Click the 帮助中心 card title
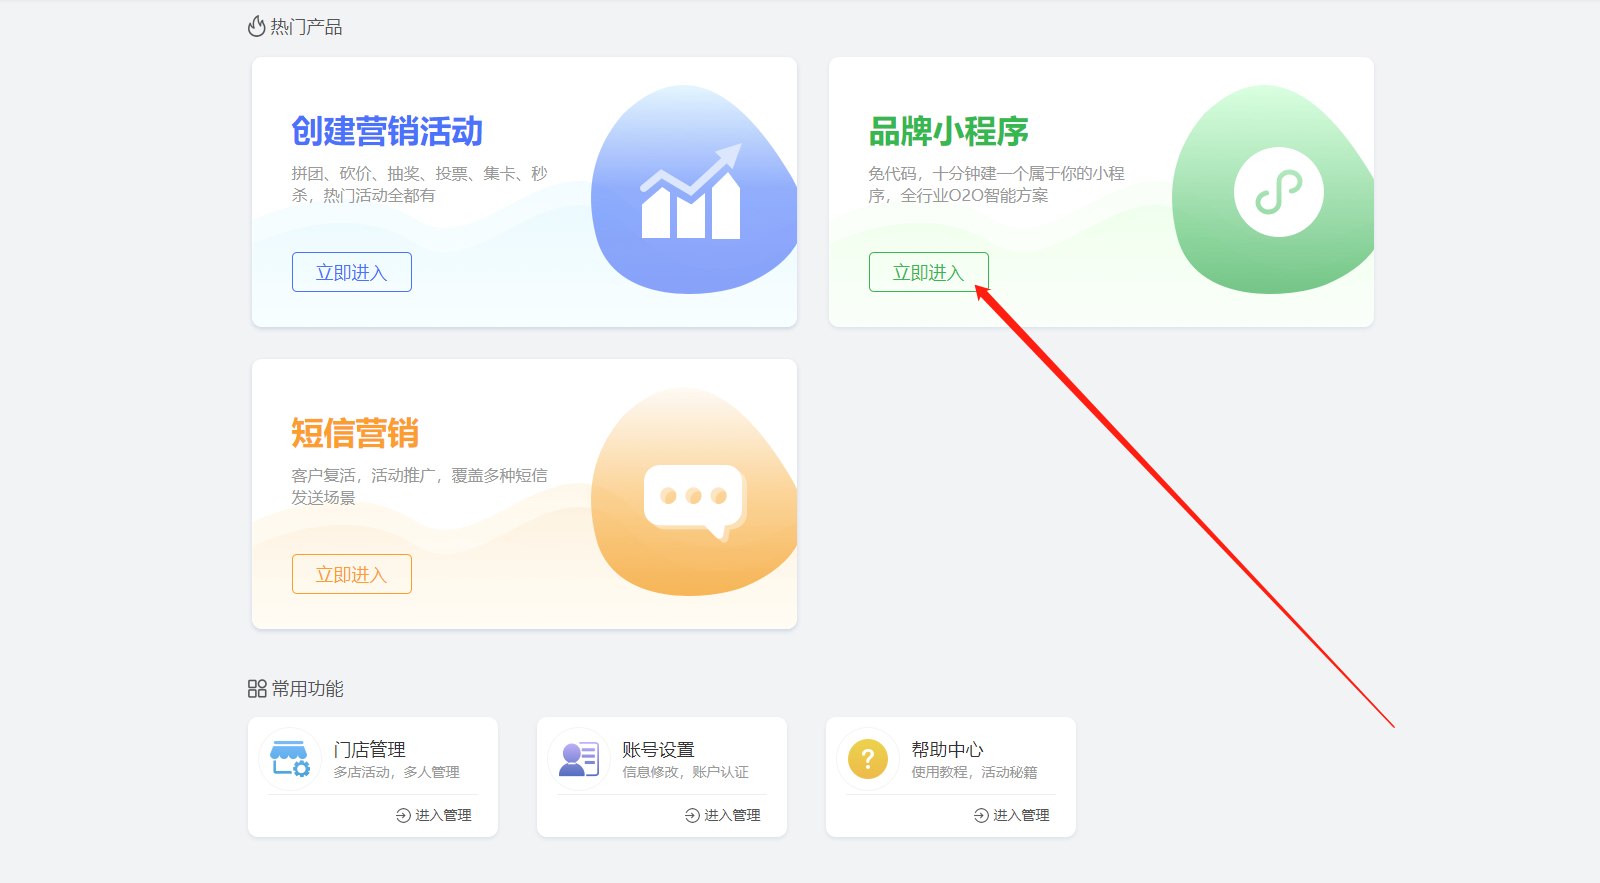 coord(947,749)
